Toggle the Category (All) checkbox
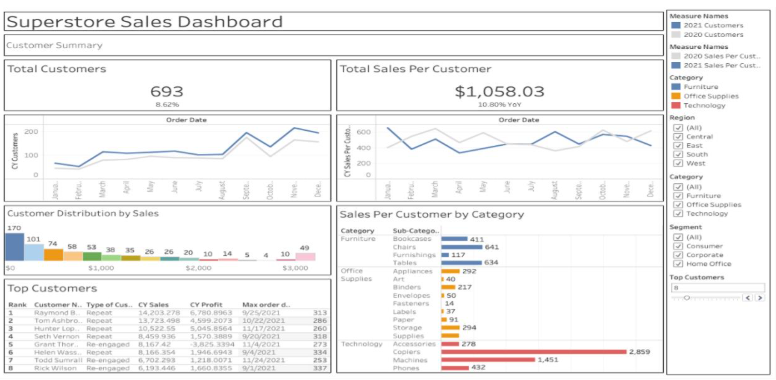This screenshot has width=776, height=380. [x=678, y=187]
